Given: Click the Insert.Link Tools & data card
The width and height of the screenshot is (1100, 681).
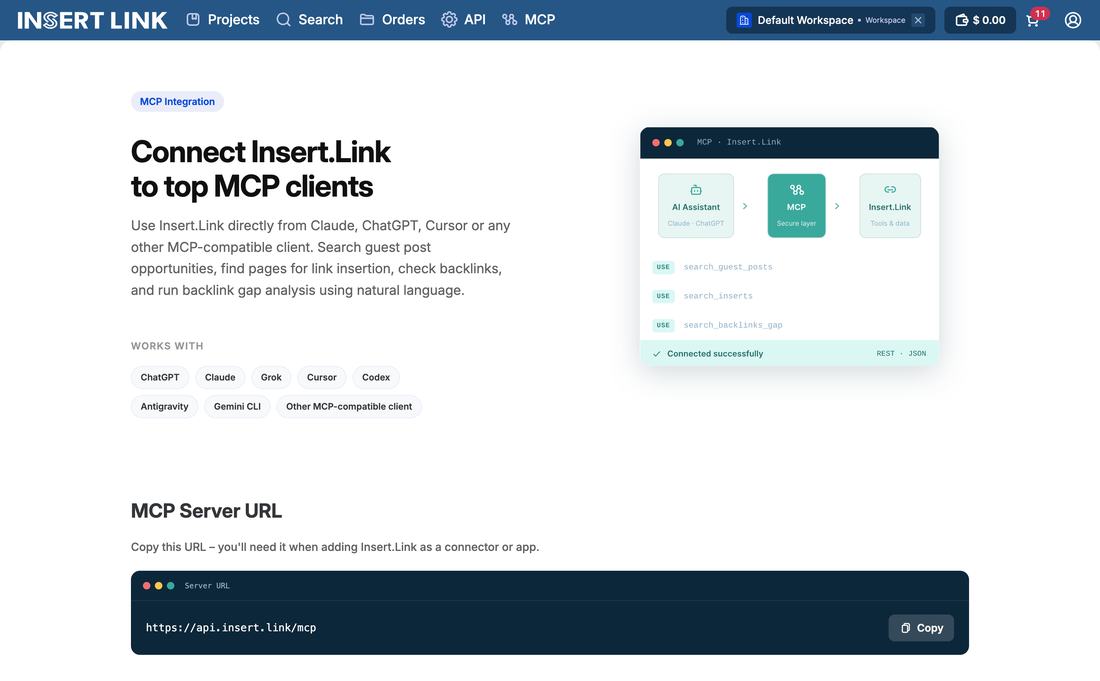Looking at the screenshot, I should 890,206.
